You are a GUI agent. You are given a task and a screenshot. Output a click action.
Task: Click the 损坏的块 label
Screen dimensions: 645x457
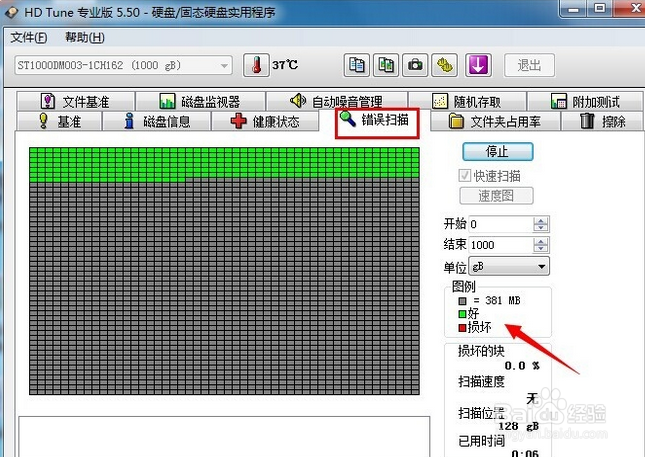tap(481, 351)
